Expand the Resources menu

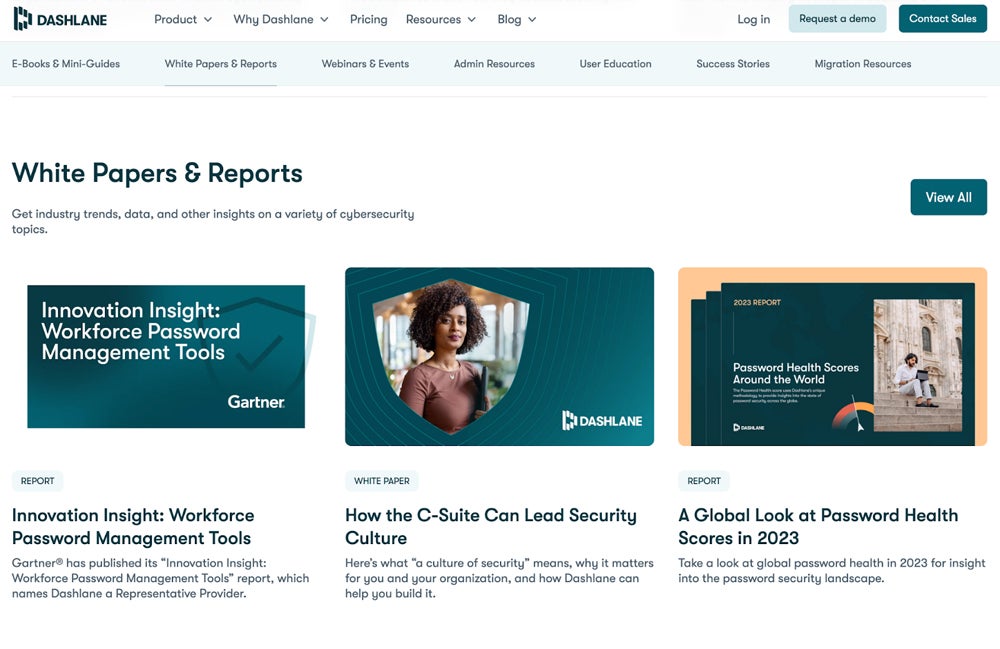441,19
